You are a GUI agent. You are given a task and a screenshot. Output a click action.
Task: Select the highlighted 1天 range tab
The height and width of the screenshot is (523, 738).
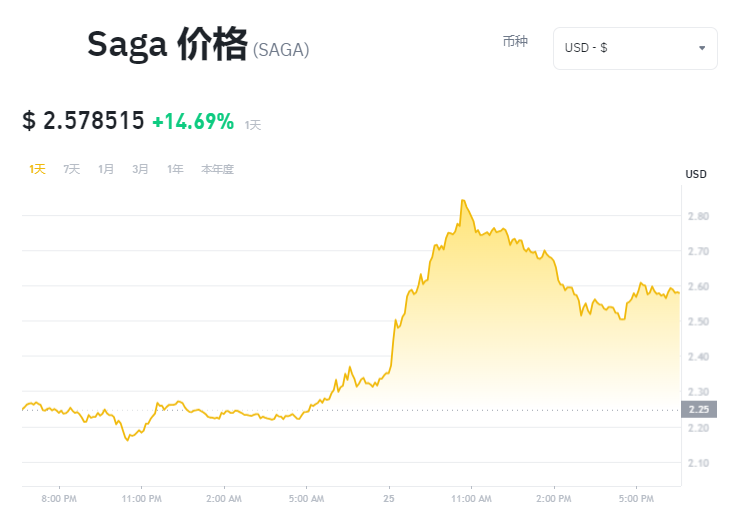click(x=37, y=169)
